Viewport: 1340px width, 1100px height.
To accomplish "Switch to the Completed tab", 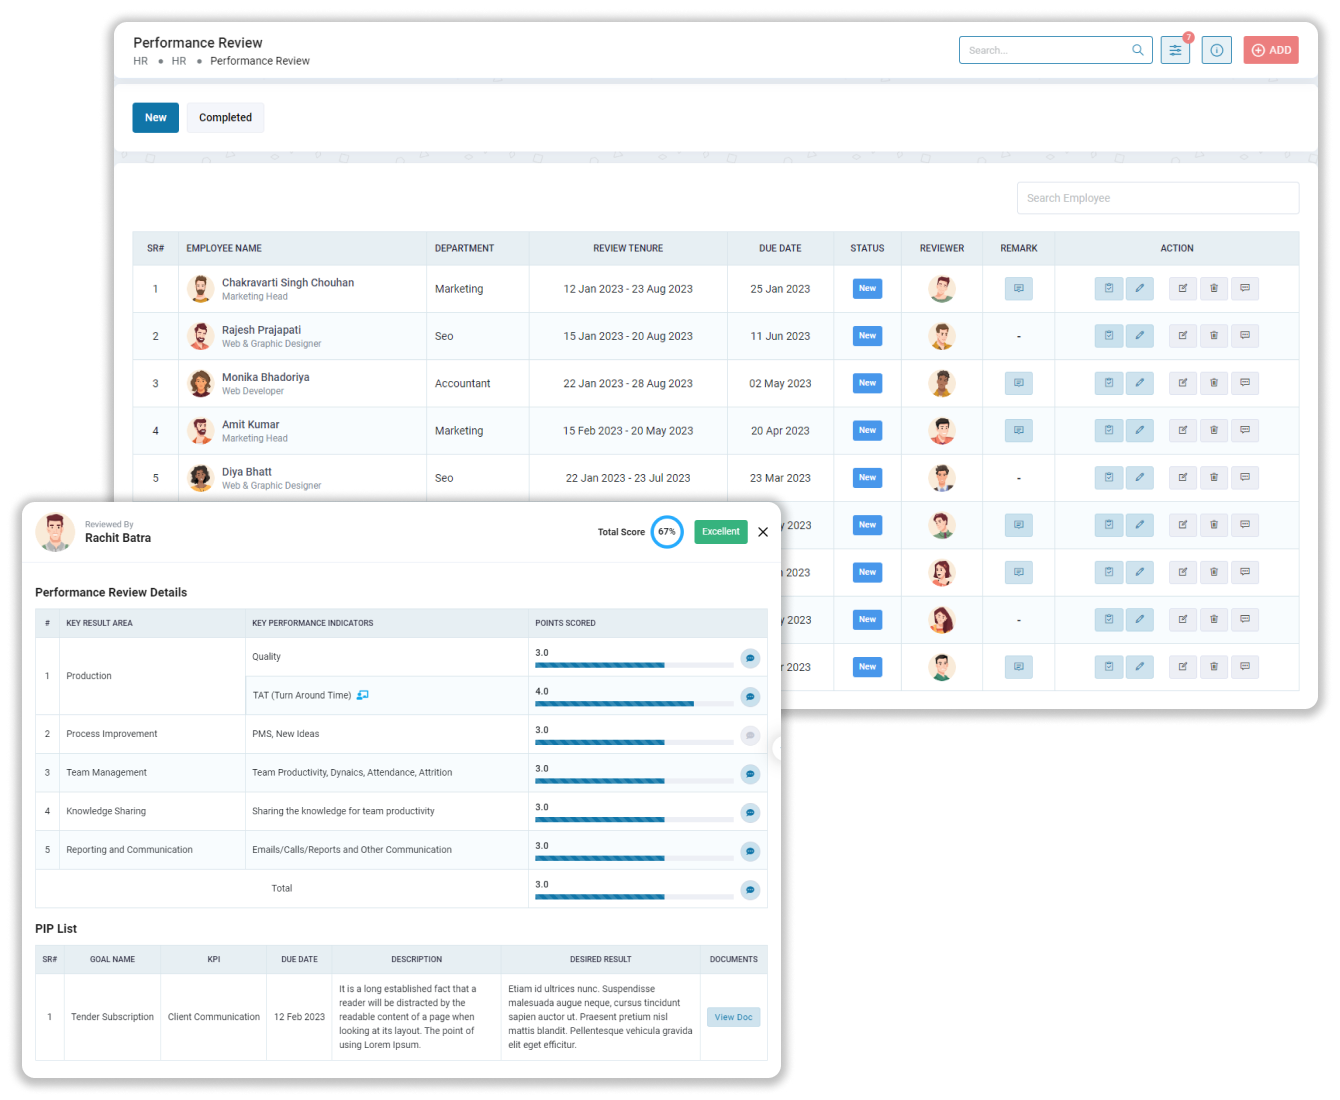I will click(225, 117).
